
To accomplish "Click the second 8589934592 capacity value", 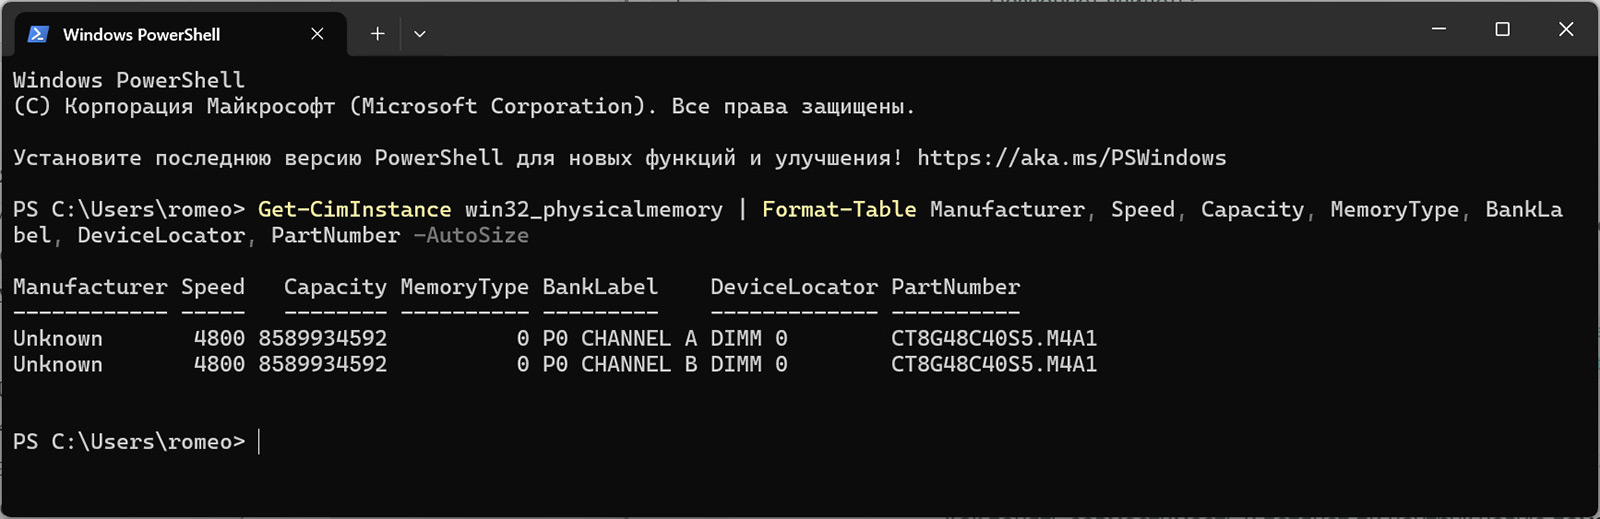I will [x=322, y=365].
